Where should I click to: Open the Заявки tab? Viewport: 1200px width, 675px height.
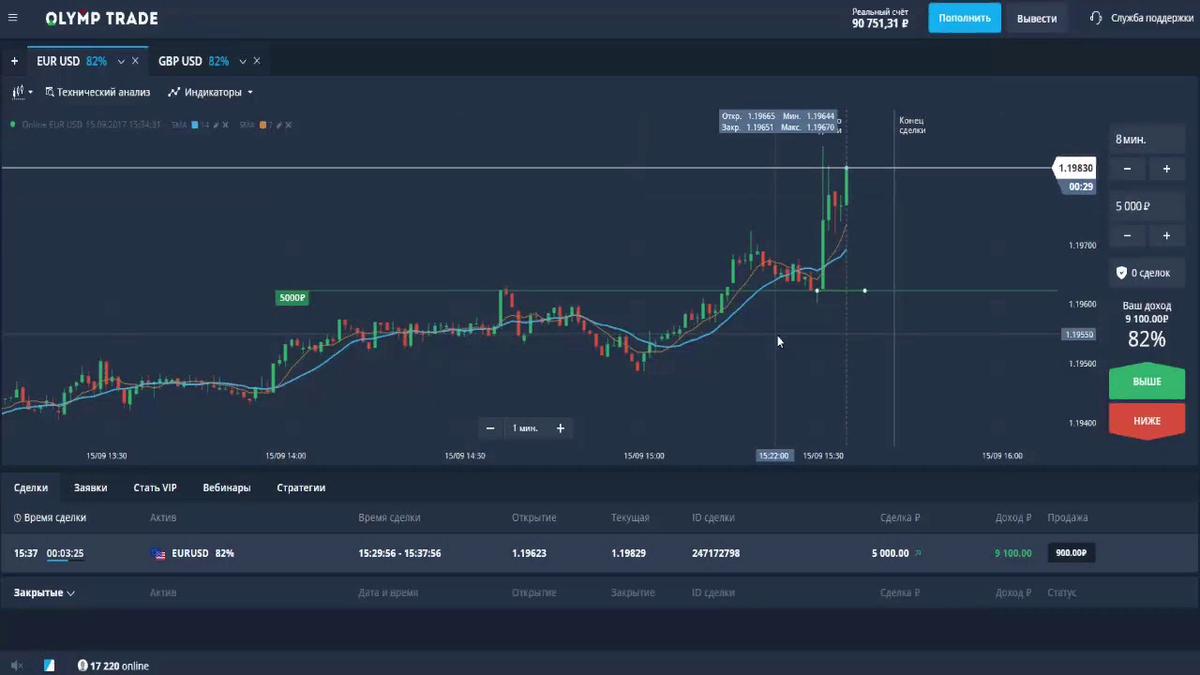[x=90, y=488]
